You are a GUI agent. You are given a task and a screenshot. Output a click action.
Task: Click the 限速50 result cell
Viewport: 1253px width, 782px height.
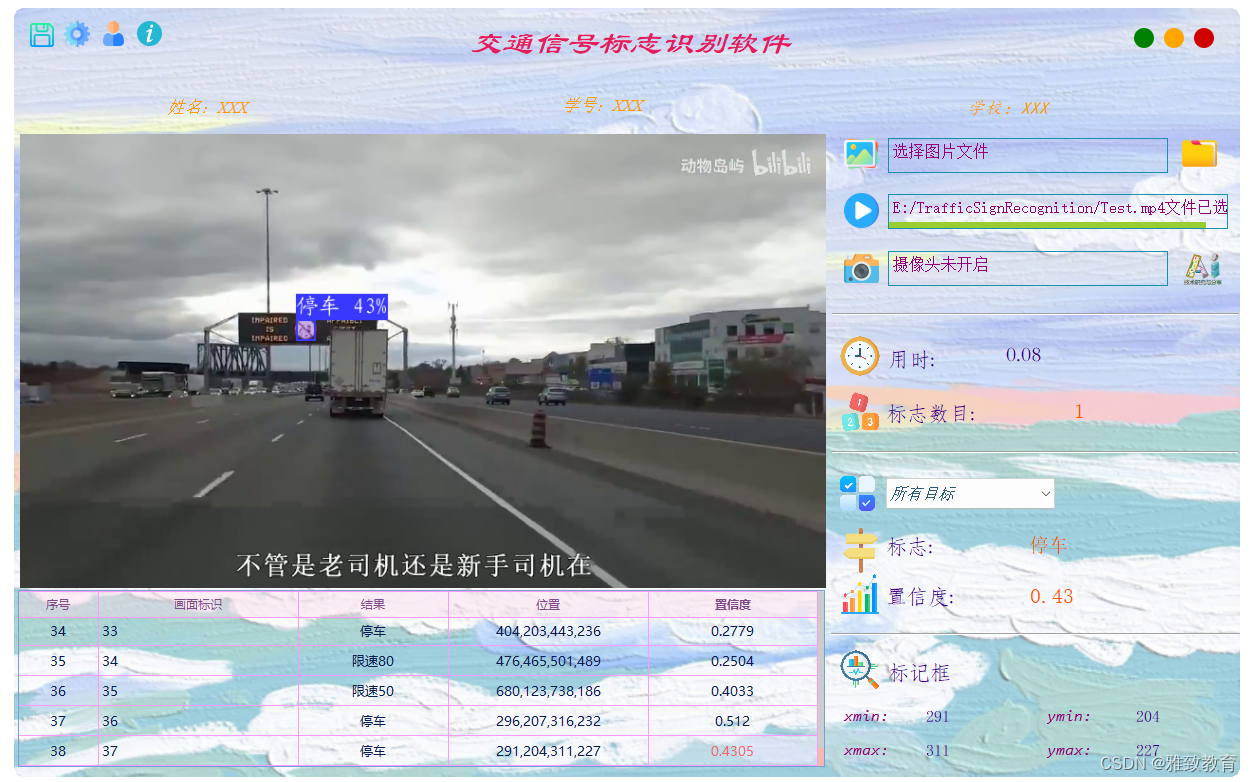pyautogui.click(x=373, y=691)
